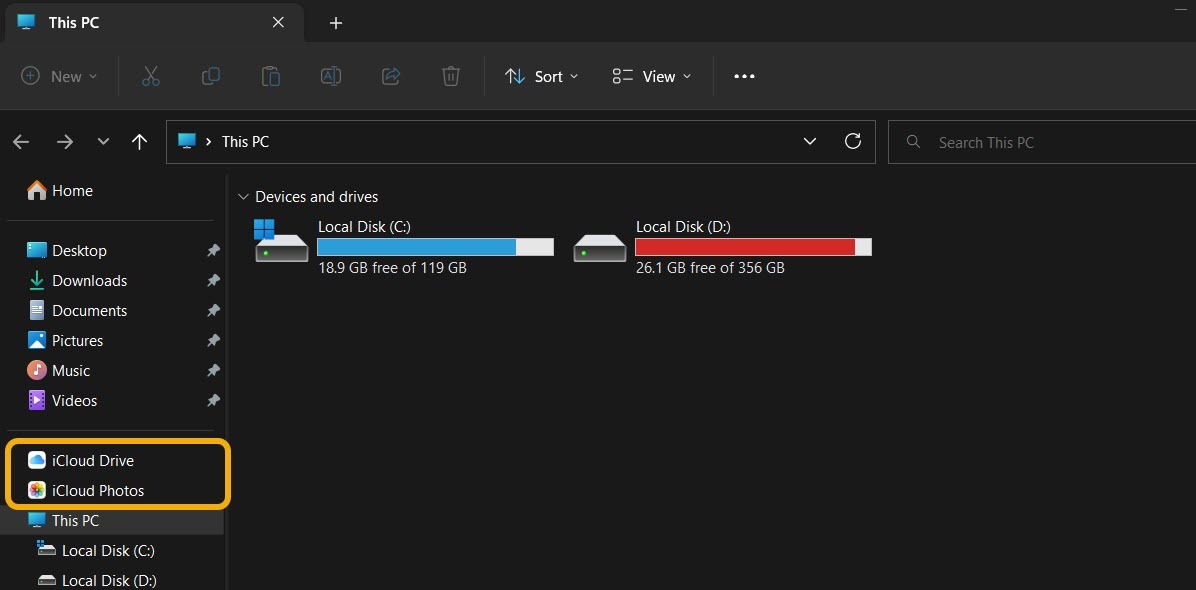
Task: Cut the selection using the scissors icon
Action: click(x=151, y=75)
